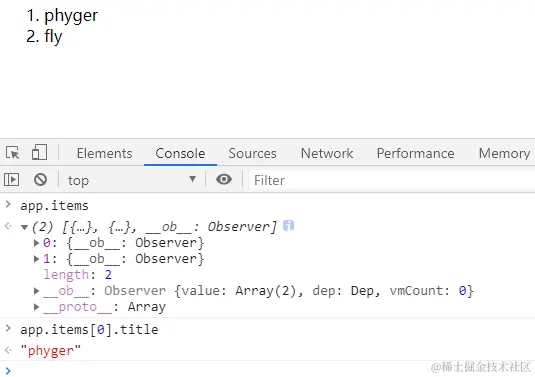Screen dimensions: 535x377
Task: Click into the Filter input field
Action: [x=392, y=180]
